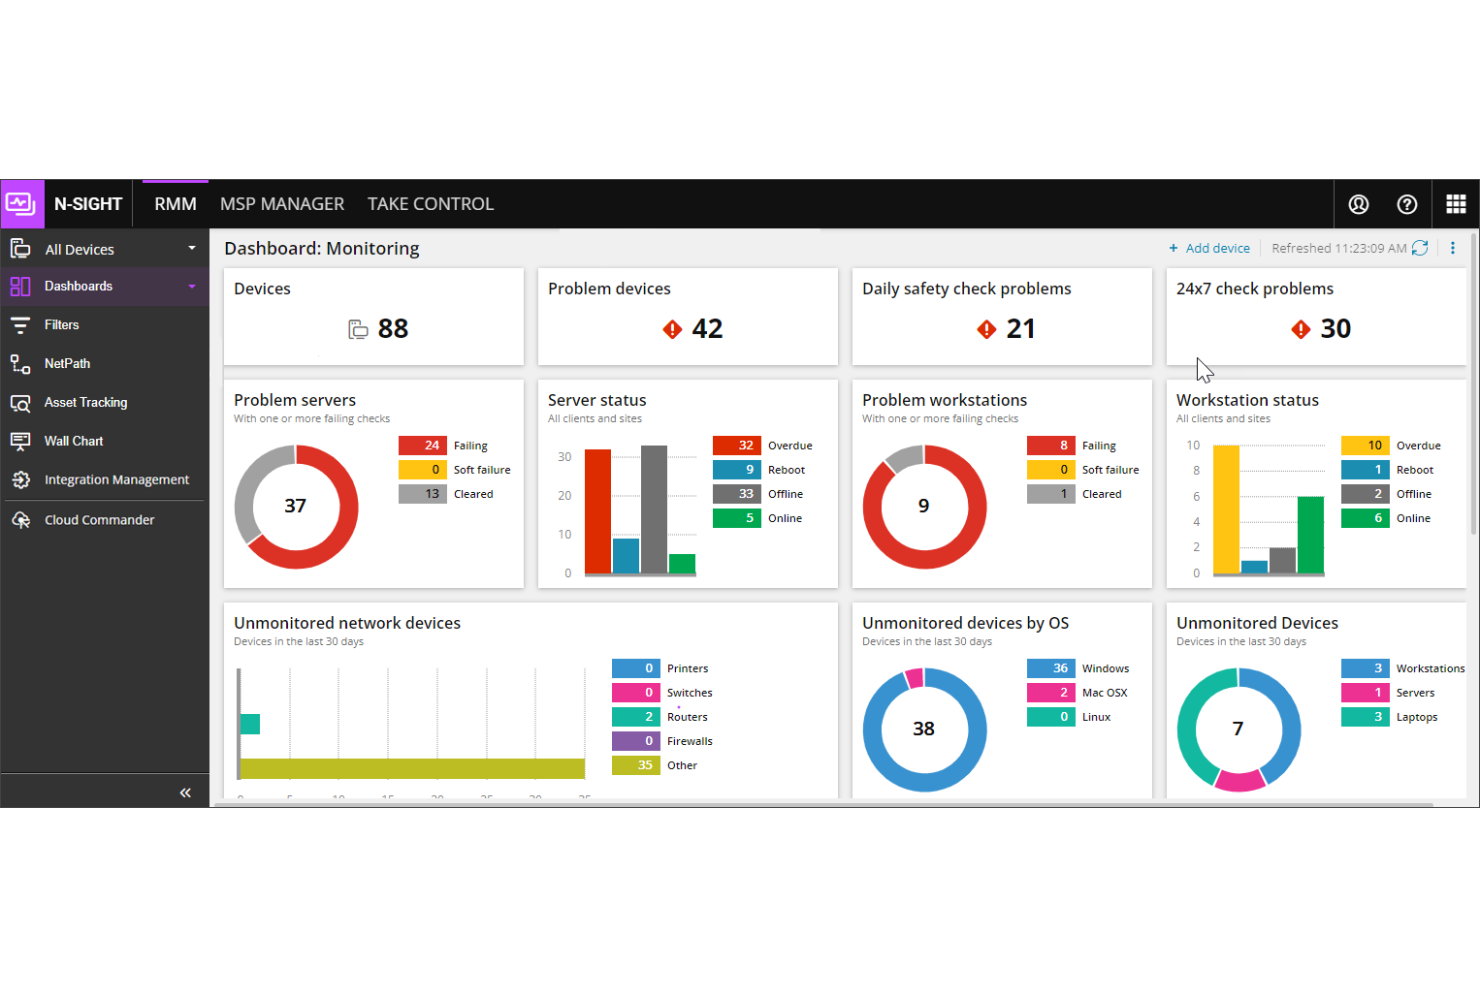Select the NetPath sidebar icon
Screen dimensions: 1480x987
tap(20, 363)
